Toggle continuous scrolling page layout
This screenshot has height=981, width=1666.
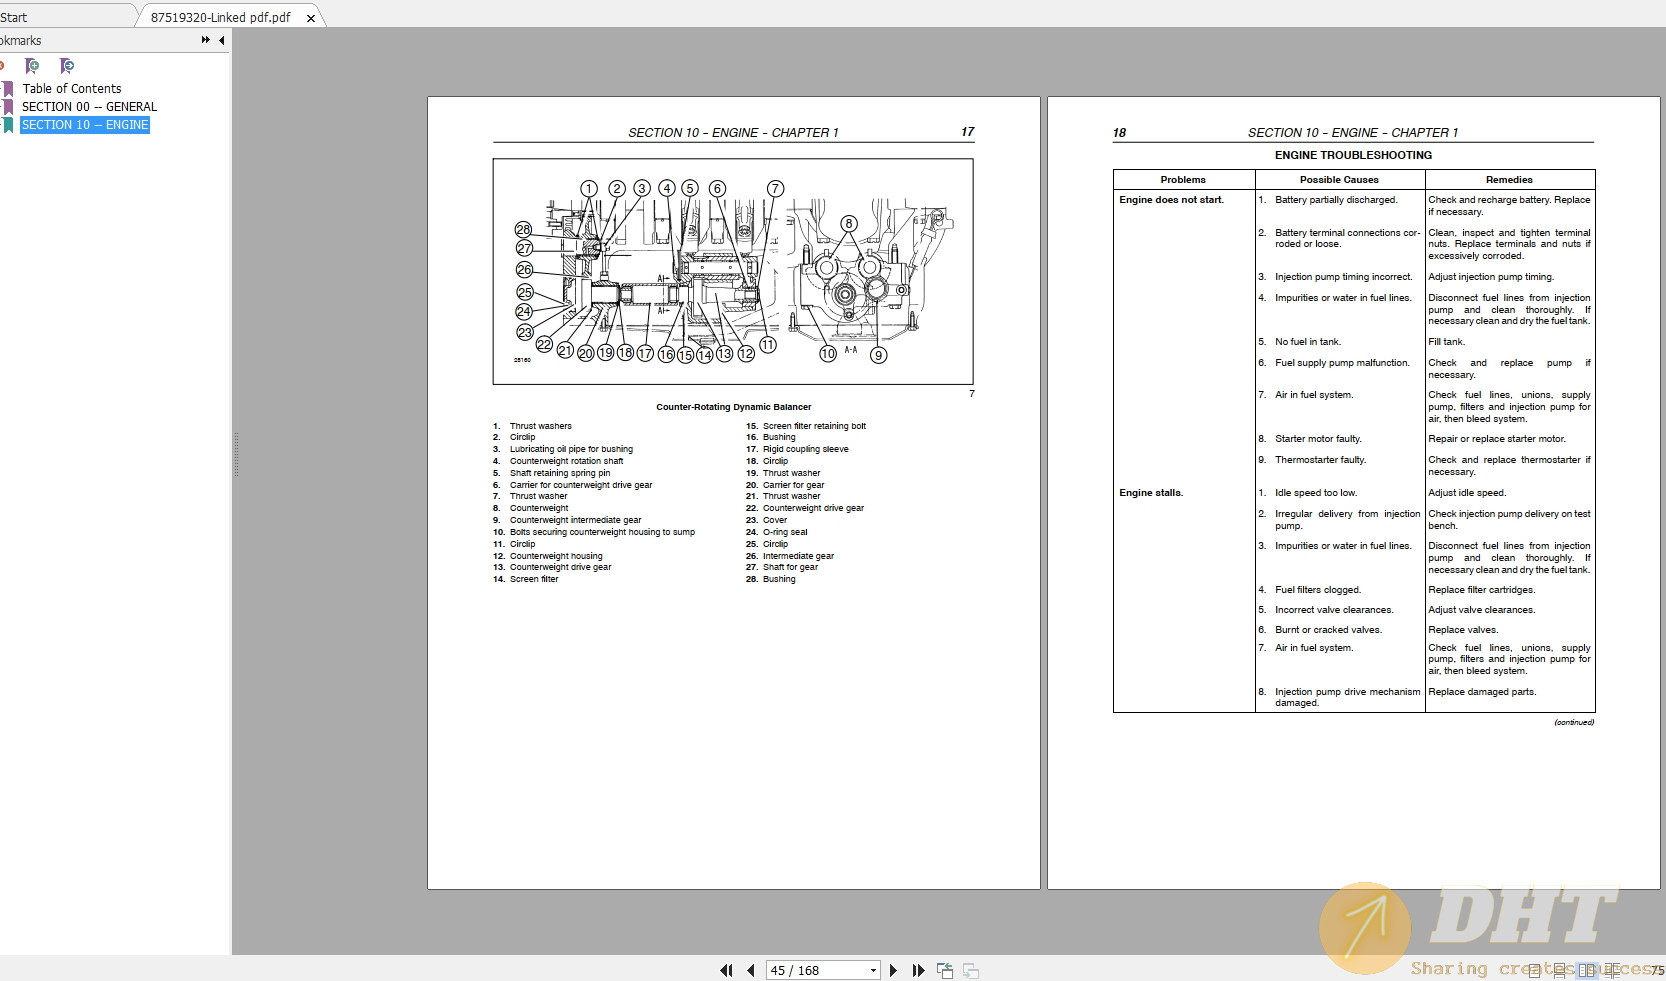(1560, 970)
